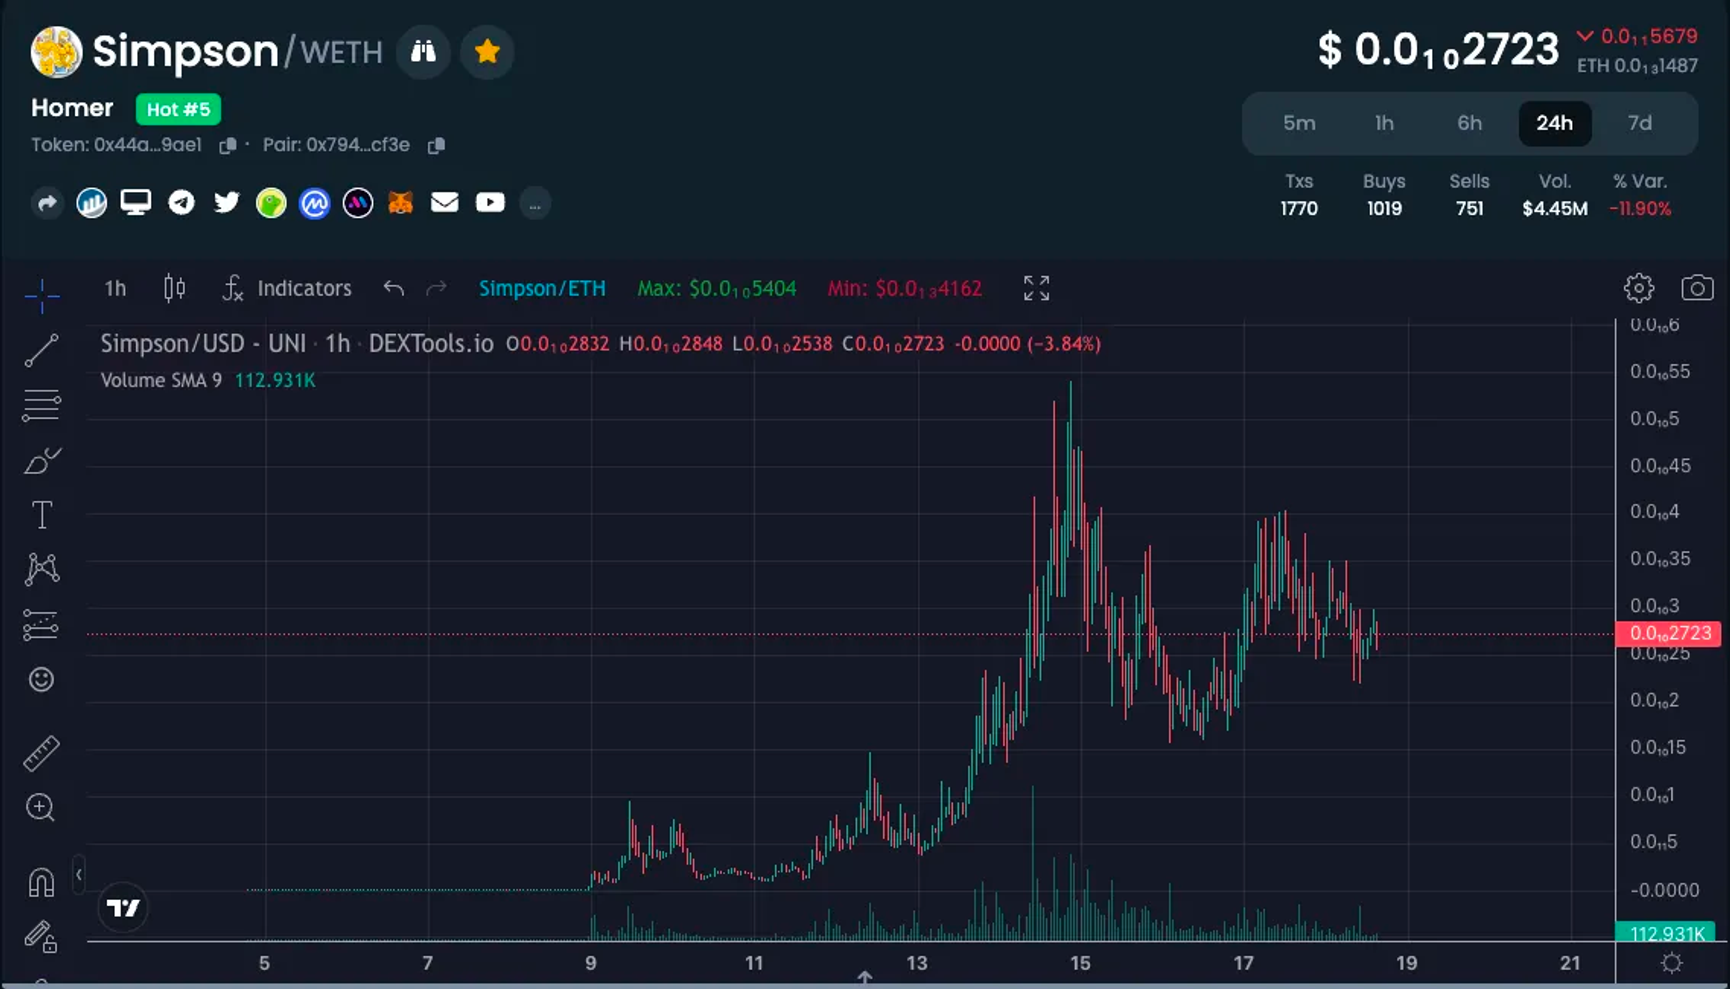1730x989 pixels.
Task: Open the 1h chart interval dropdown
Action: pos(116,289)
